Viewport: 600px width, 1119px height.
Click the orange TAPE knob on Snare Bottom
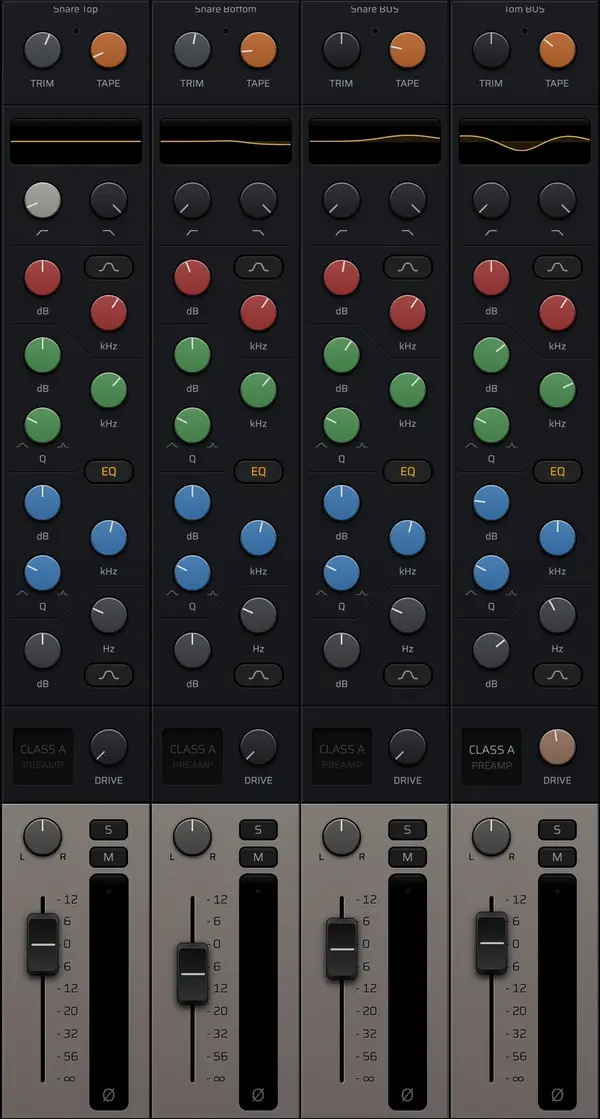(258, 50)
